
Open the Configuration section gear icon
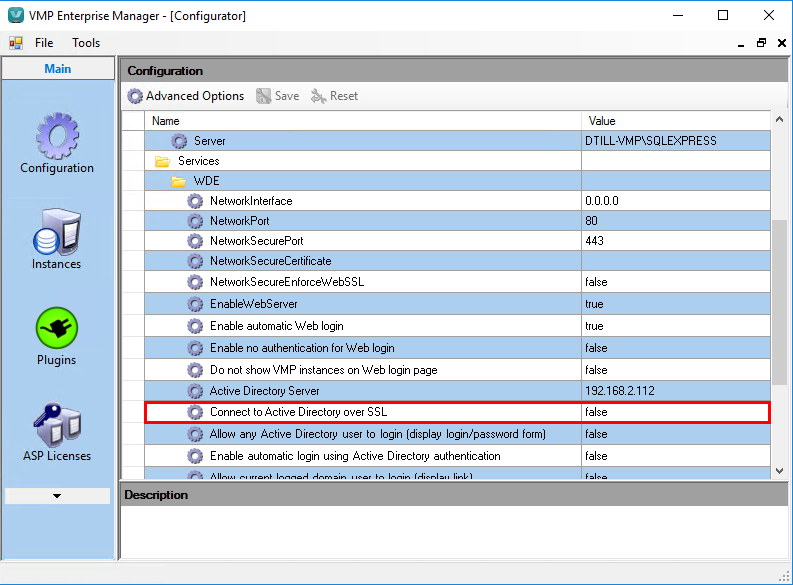click(x=57, y=136)
